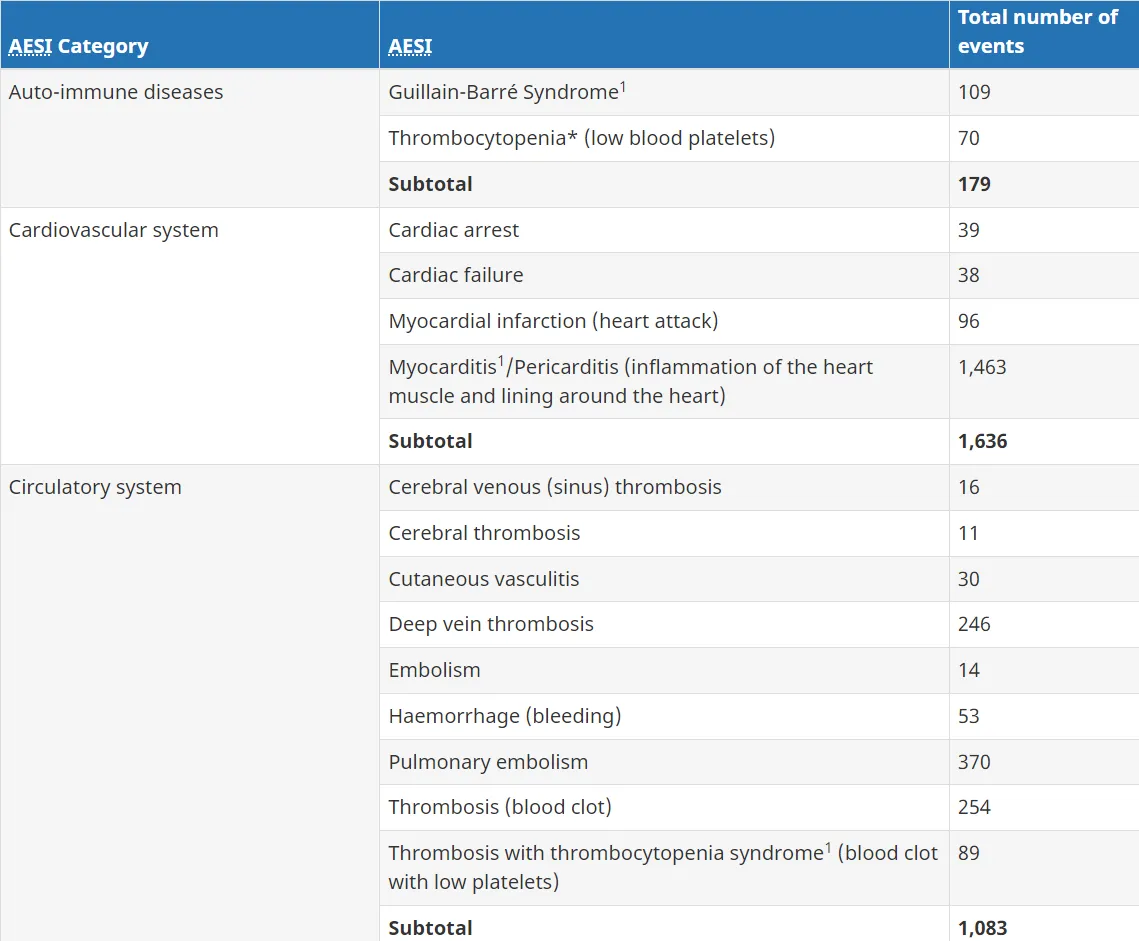Click the AESI column header abbreviation
The image size is (1139, 941).
pyautogui.click(x=410, y=47)
